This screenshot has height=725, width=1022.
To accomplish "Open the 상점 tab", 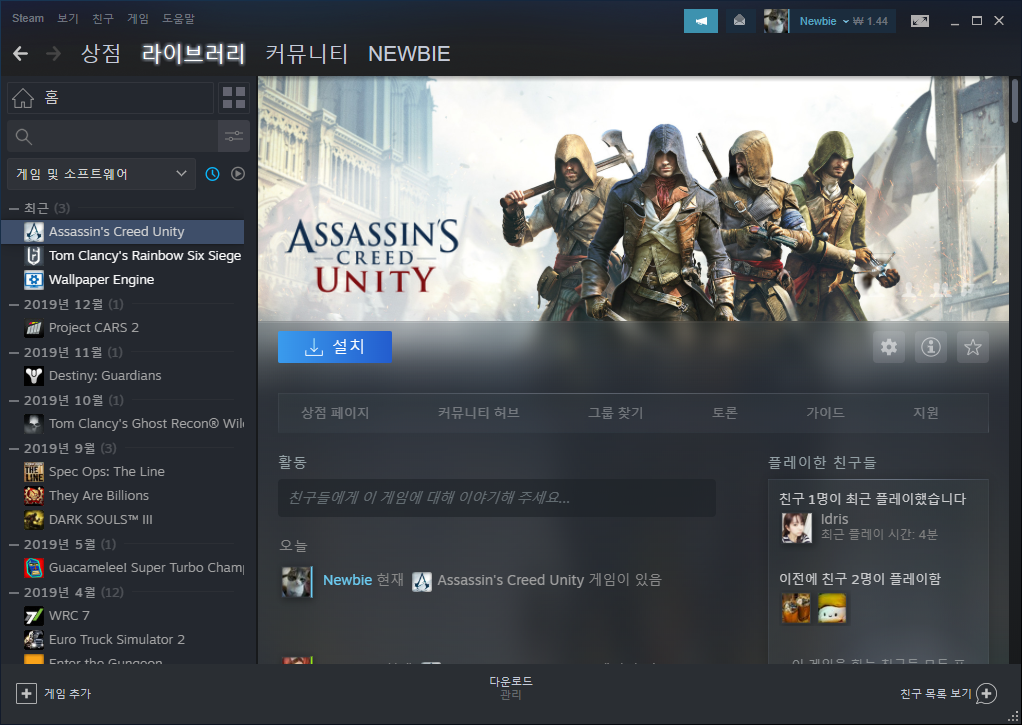I will [x=101, y=53].
